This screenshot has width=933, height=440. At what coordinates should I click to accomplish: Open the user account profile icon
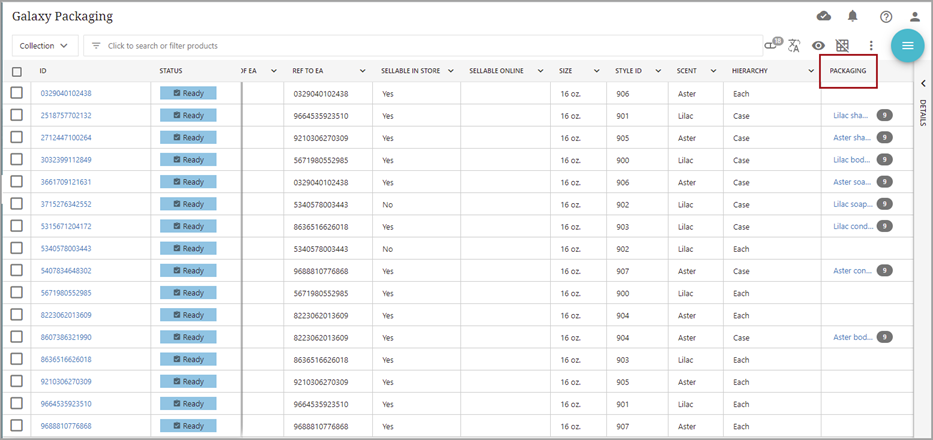pyautogui.click(x=914, y=16)
